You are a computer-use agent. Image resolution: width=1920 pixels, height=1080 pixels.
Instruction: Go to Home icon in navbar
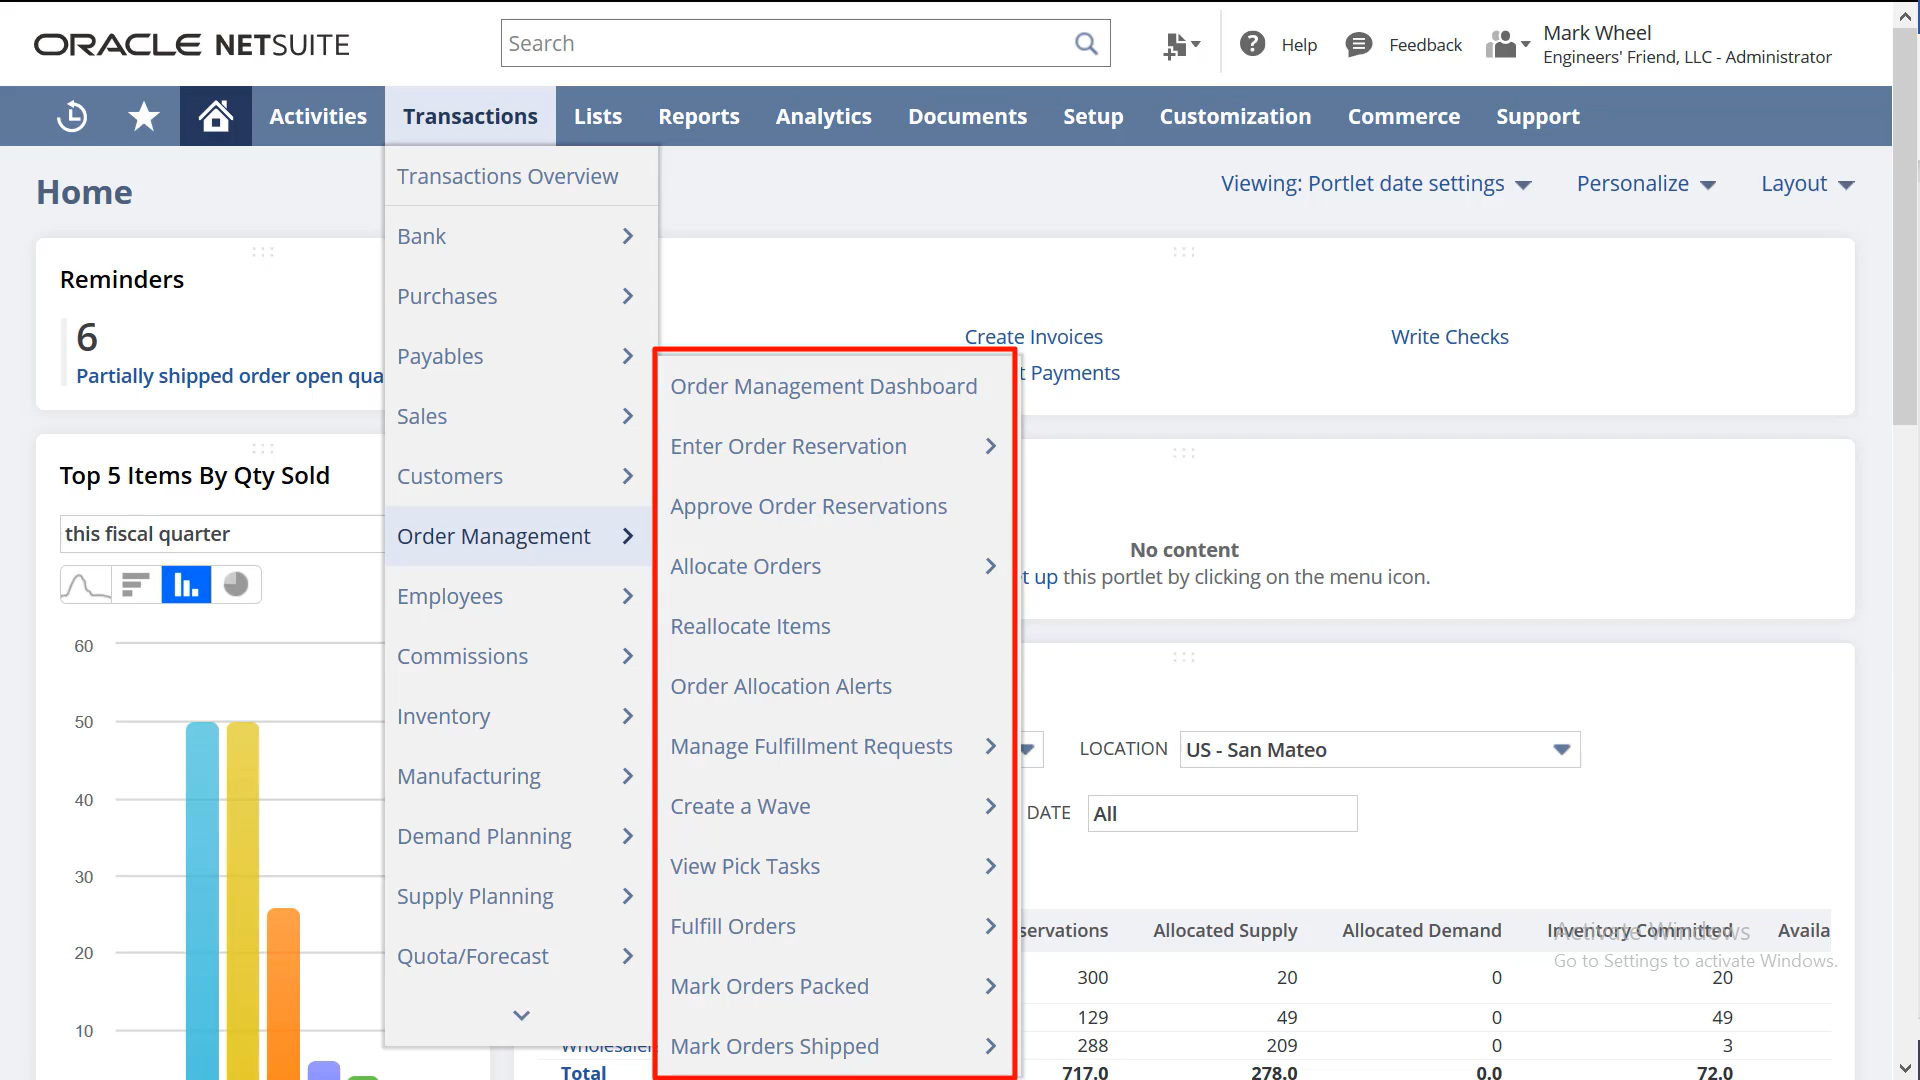tap(216, 116)
